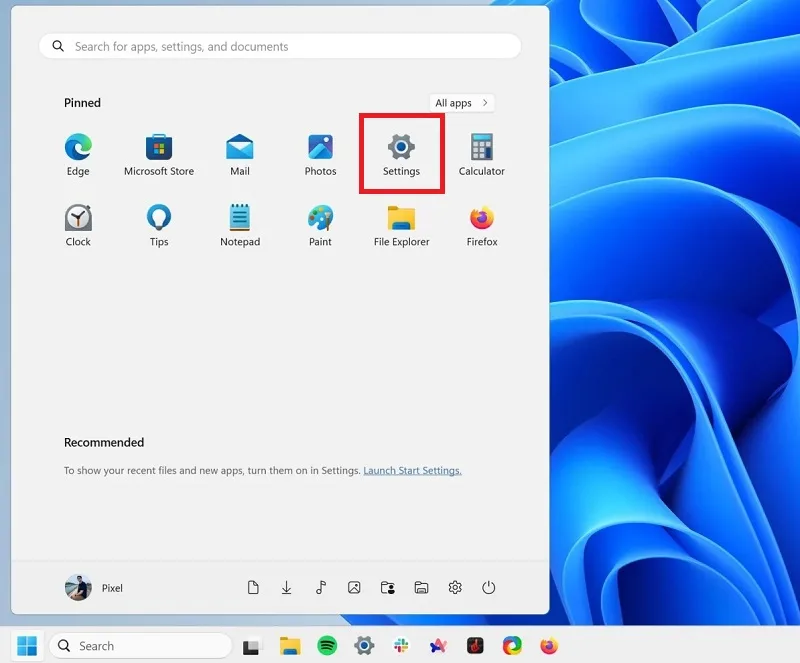Launch Microsoft Store from pinned apps
Viewport: 800px width, 663px height.
click(159, 155)
